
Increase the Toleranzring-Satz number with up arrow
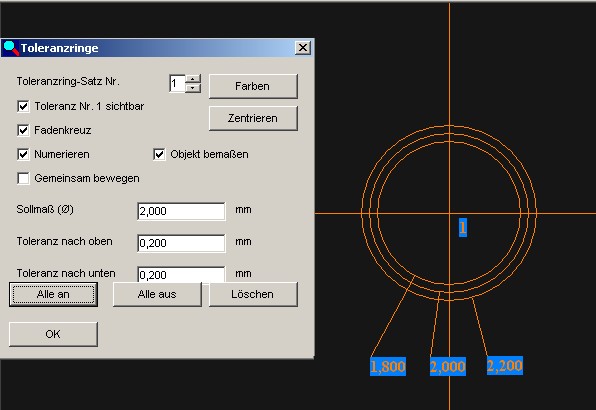pyautogui.click(x=193, y=79)
